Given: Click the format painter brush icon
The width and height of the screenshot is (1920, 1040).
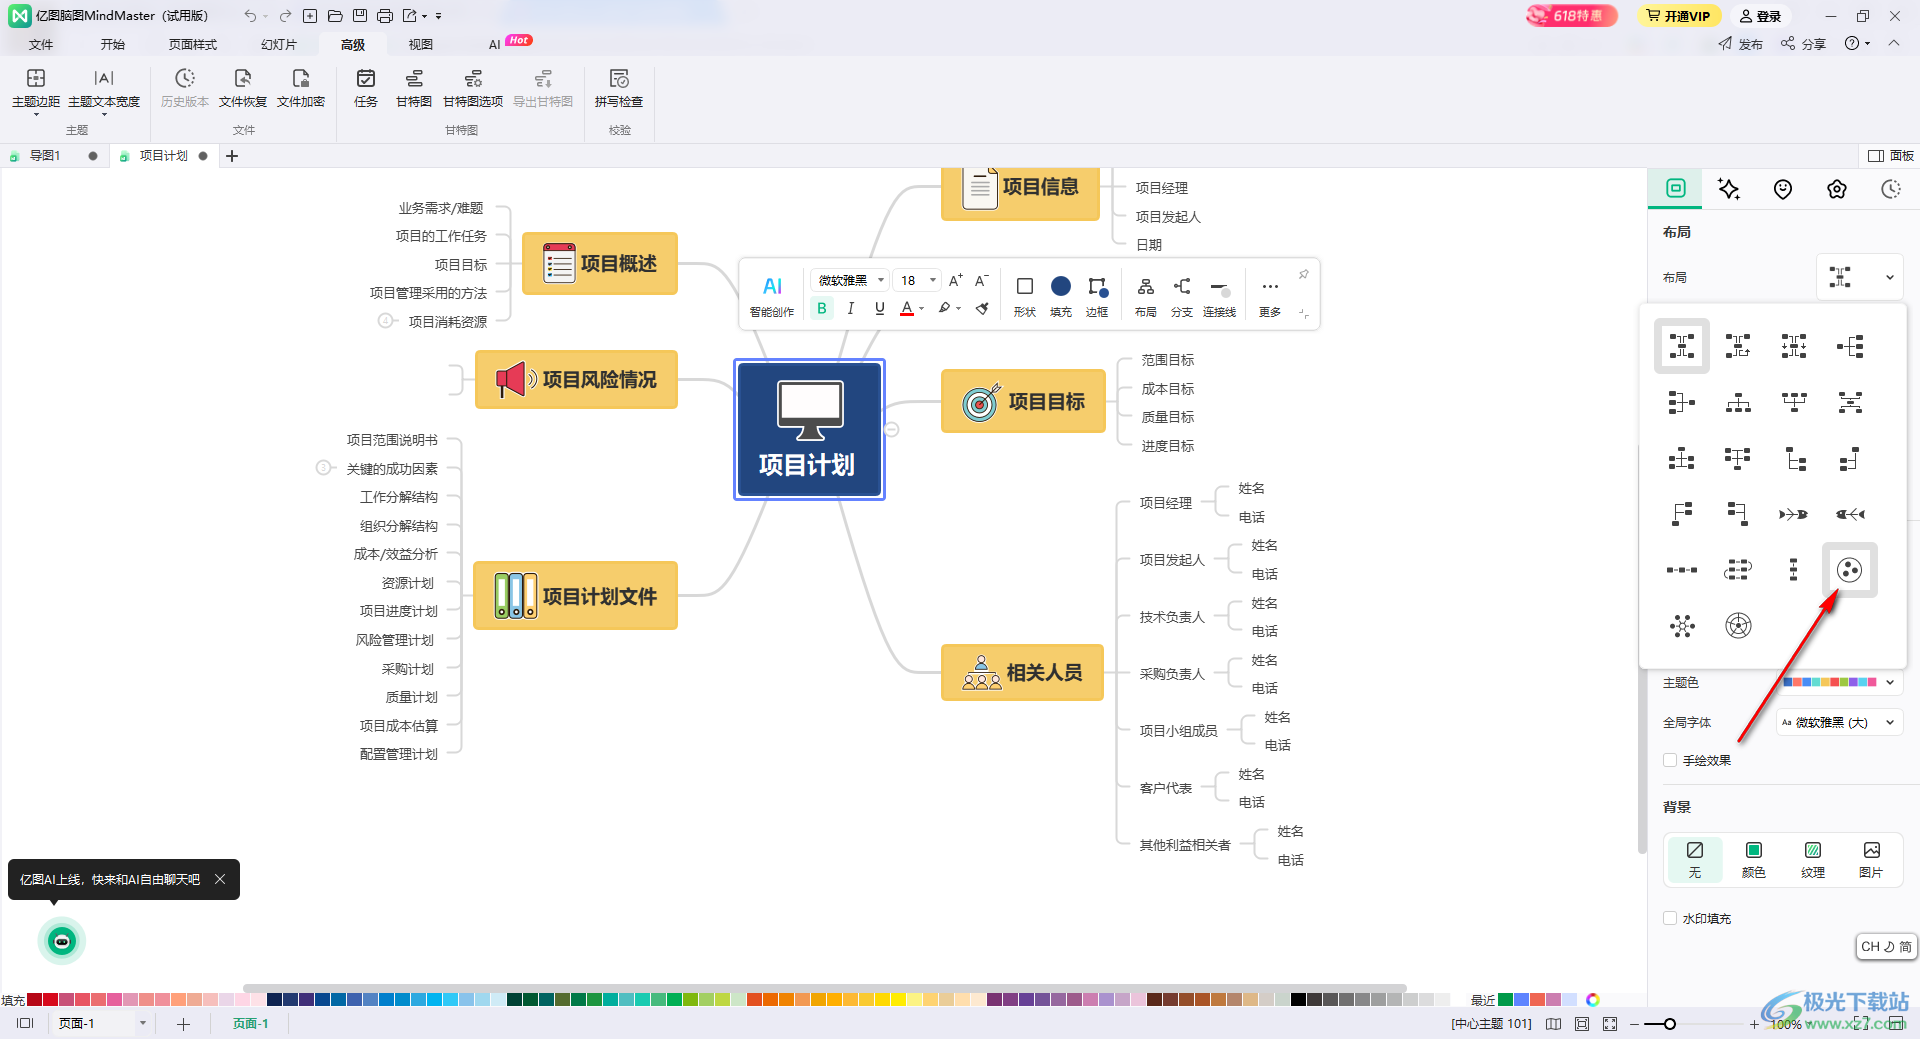Looking at the screenshot, I should pos(982,308).
